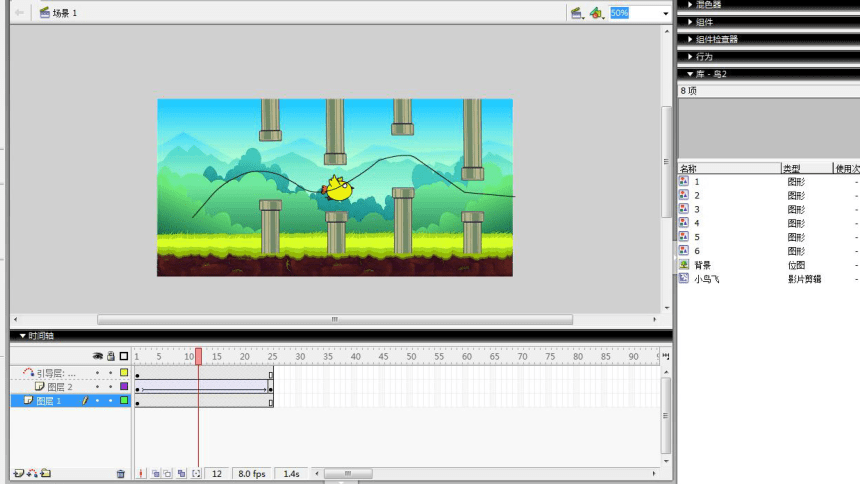860x484 pixels.
Task: Open the Edit Symbols menu icon
Action: tap(596, 13)
